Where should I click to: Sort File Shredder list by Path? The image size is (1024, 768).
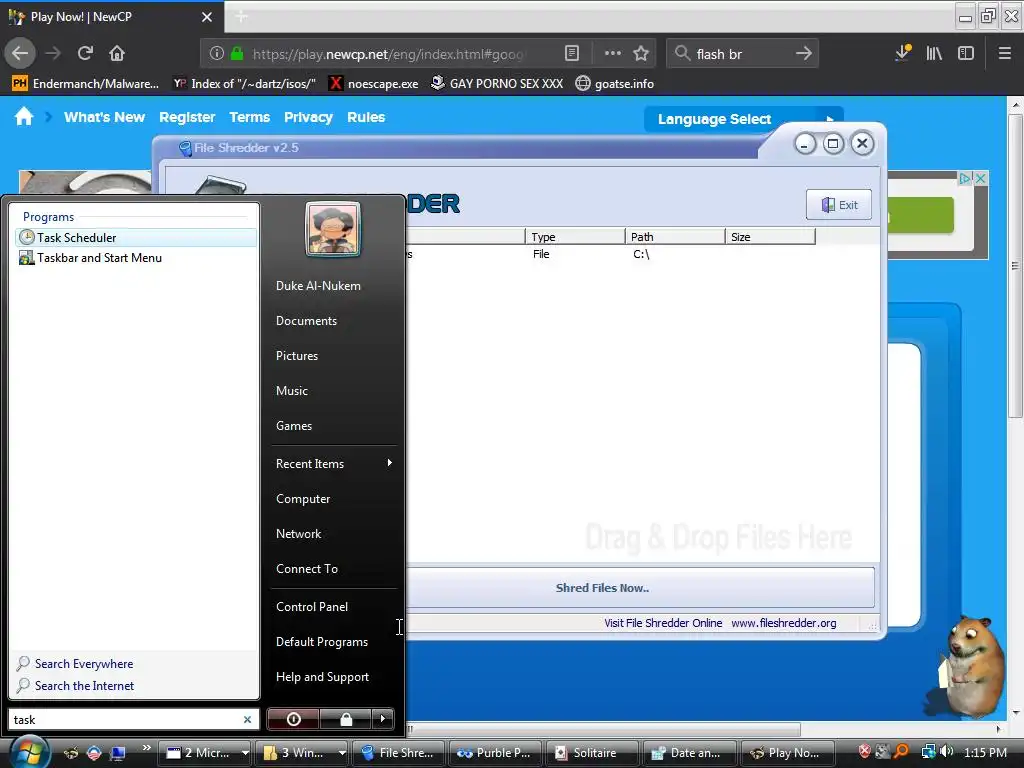coord(675,236)
